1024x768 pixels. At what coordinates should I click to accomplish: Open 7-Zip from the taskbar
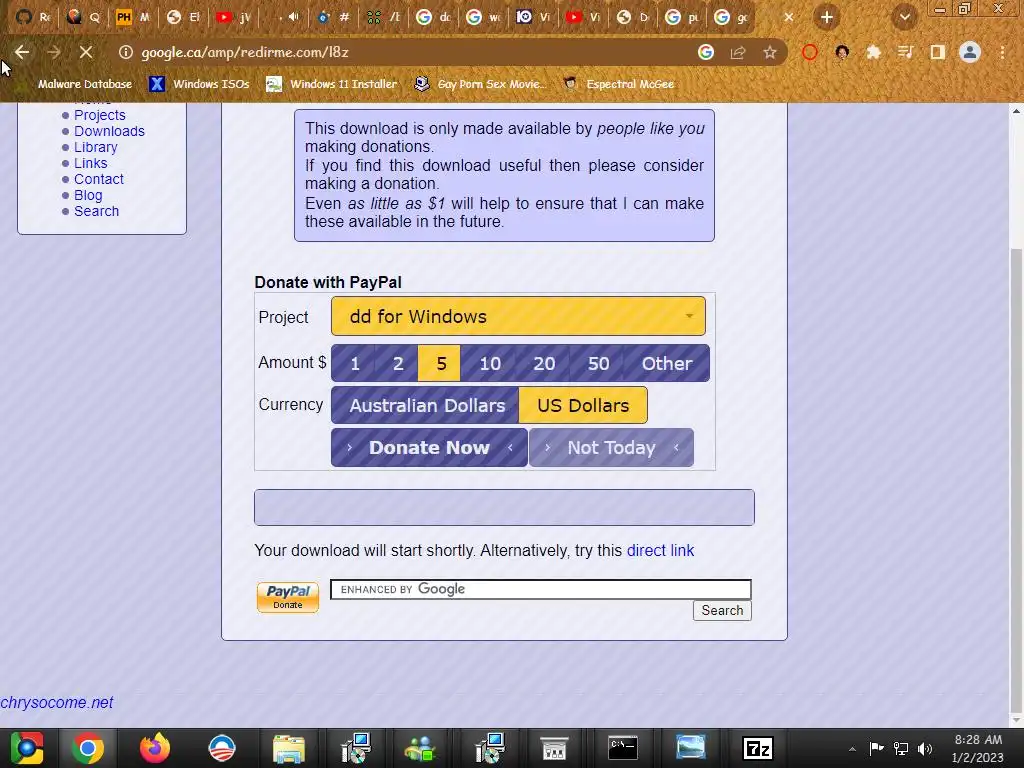point(758,748)
